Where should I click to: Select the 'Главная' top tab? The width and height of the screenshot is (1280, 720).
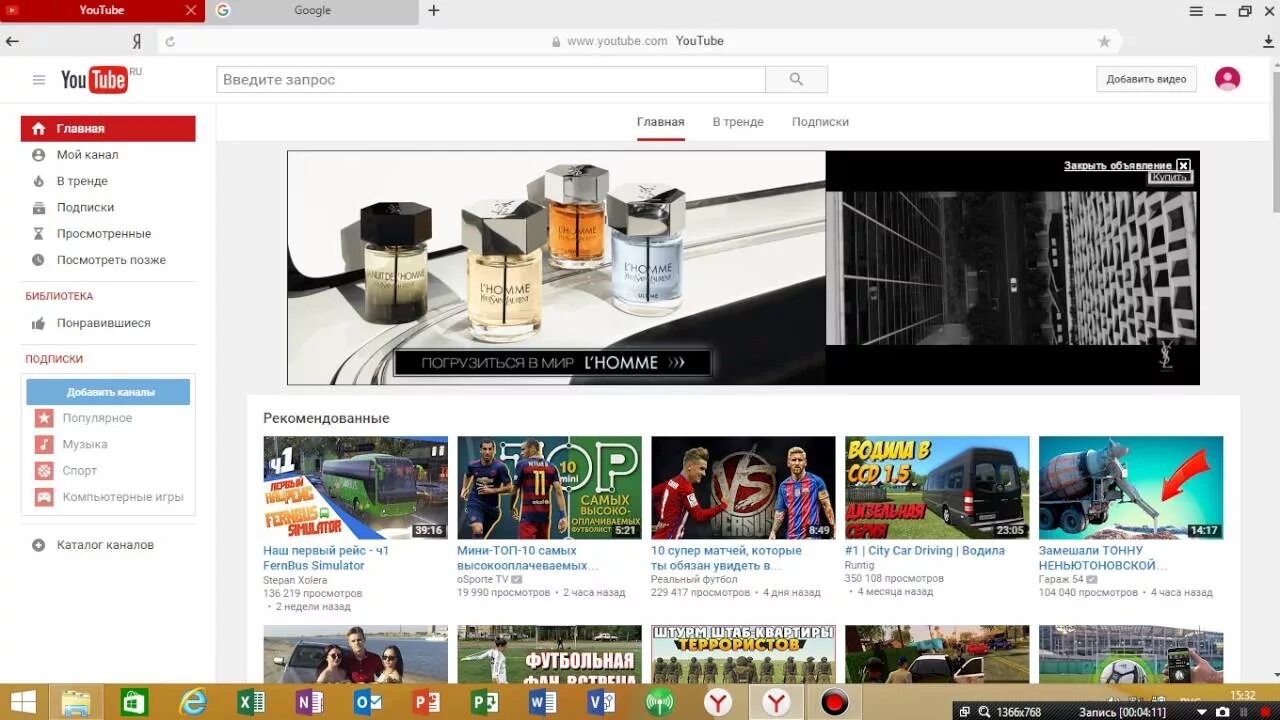[x=661, y=122]
